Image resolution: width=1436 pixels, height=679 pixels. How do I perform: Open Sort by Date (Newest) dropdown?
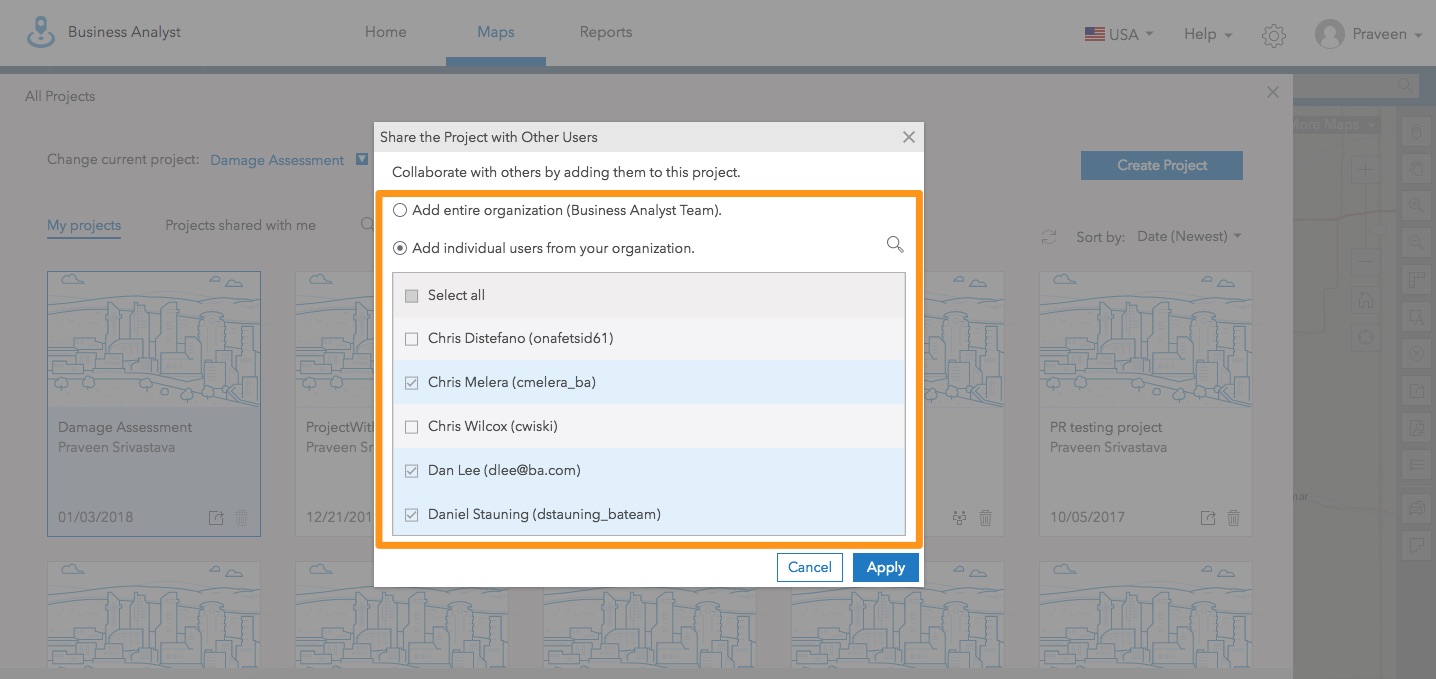click(1189, 237)
